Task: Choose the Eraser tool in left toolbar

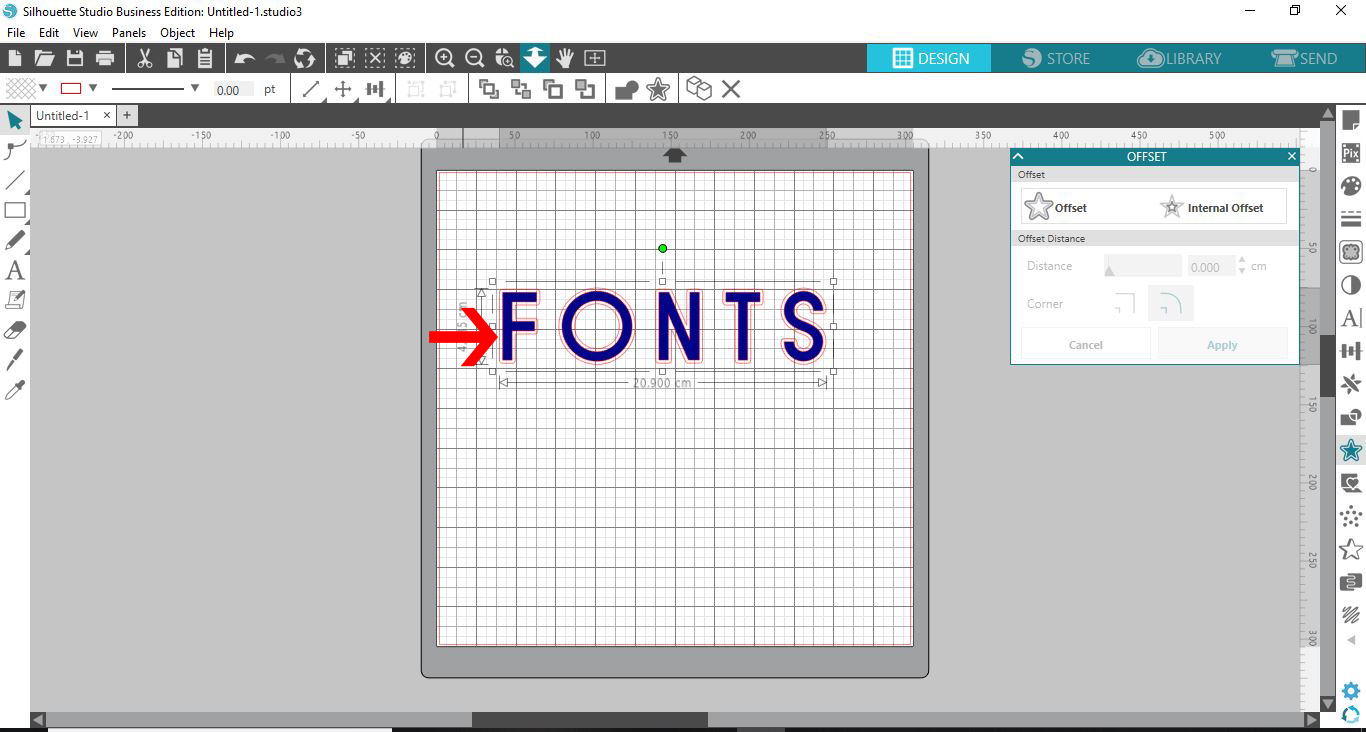Action: point(15,330)
